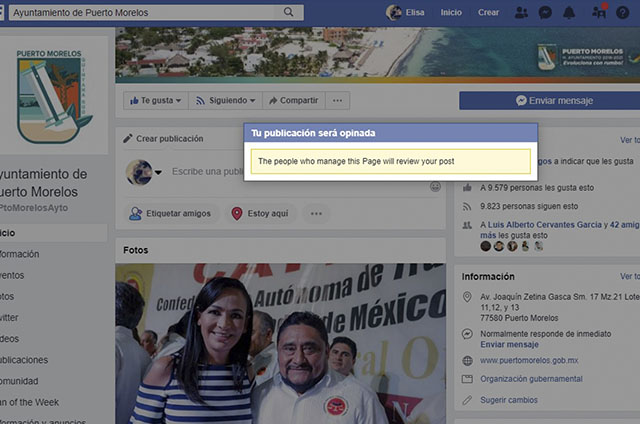Open the Messenger icon in top bar
This screenshot has height=424, width=640.
coord(545,12)
